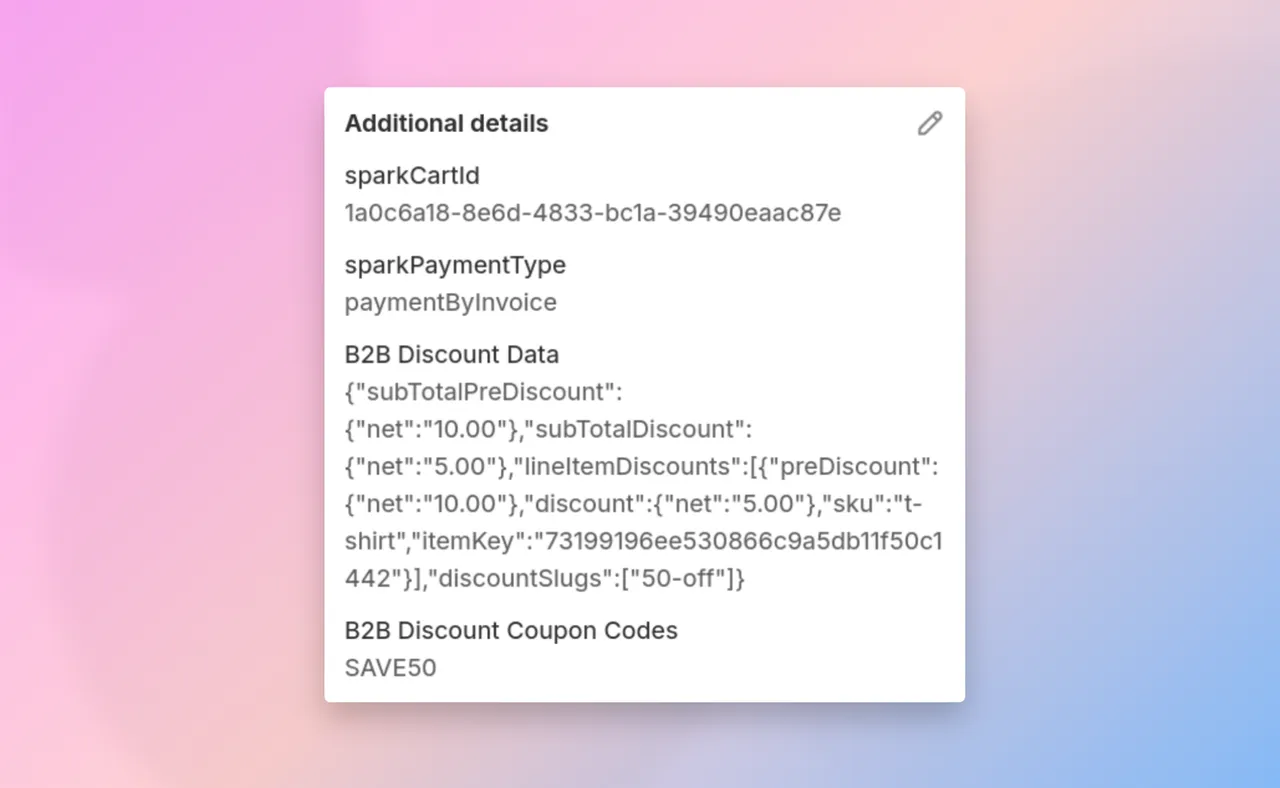Screen dimensions: 1280x788
Task: Click the B2B Discount Coupon Codes heading
Action: (511, 631)
